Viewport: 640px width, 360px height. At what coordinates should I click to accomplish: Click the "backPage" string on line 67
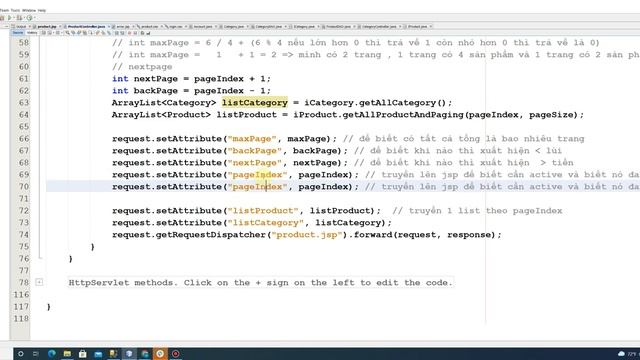[x=255, y=151]
